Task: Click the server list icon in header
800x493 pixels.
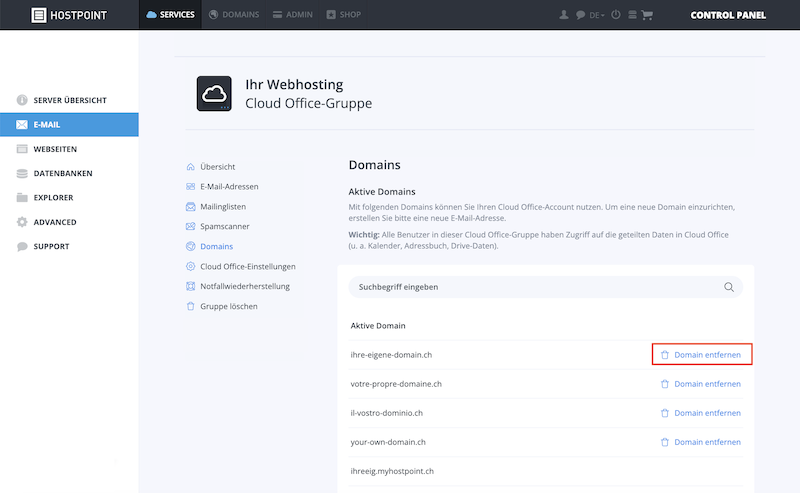Action: point(632,15)
